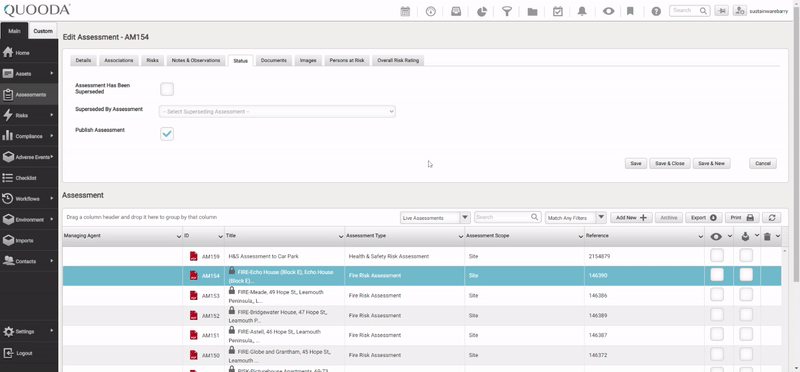The width and height of the screenshot is (800, 372).
Task: Click the Add New button
Action: point(631,217)
